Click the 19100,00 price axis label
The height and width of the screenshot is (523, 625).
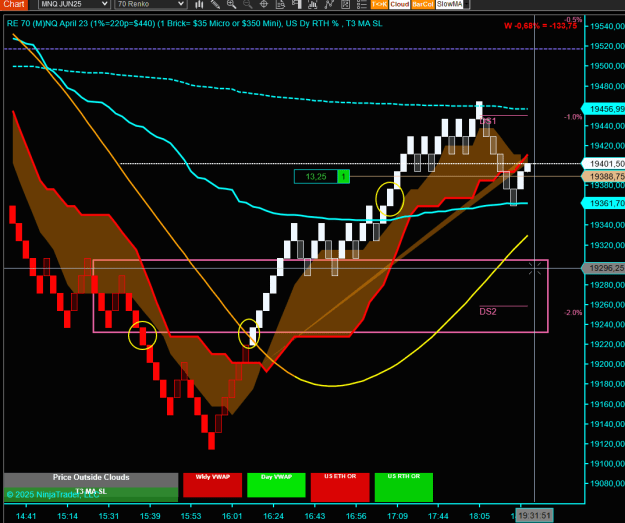click(x=607, y=464)
